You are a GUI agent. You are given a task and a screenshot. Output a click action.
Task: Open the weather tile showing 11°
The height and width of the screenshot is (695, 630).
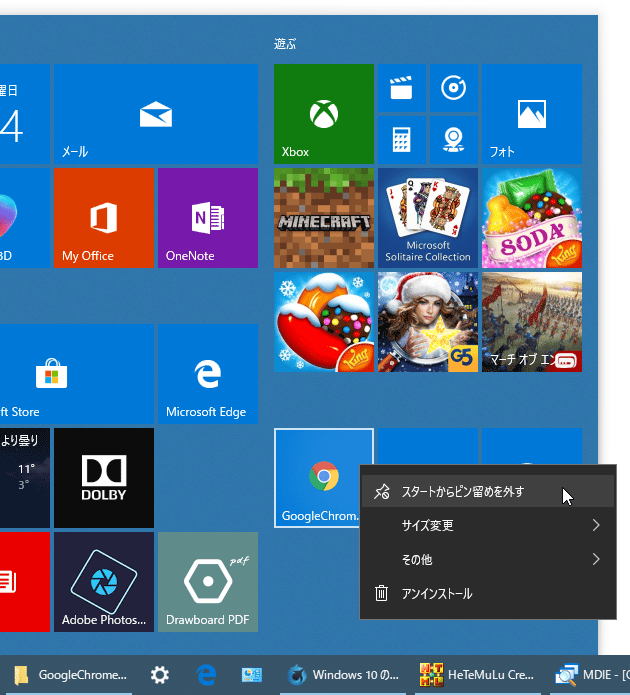point(25,478)
